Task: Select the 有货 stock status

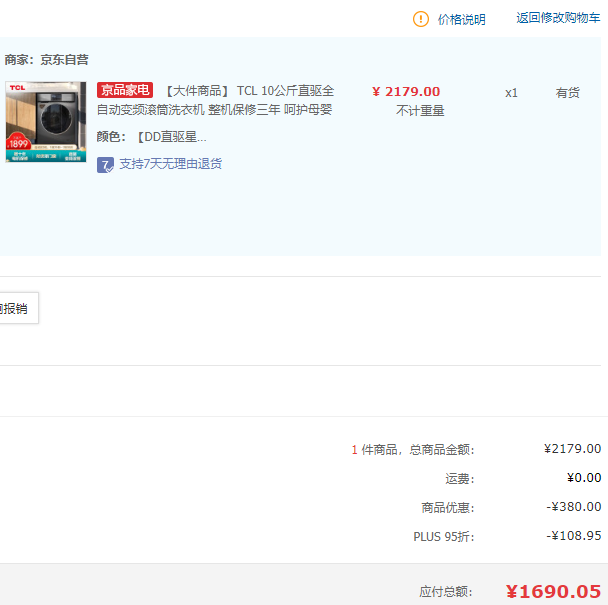Action: point(567,93)
